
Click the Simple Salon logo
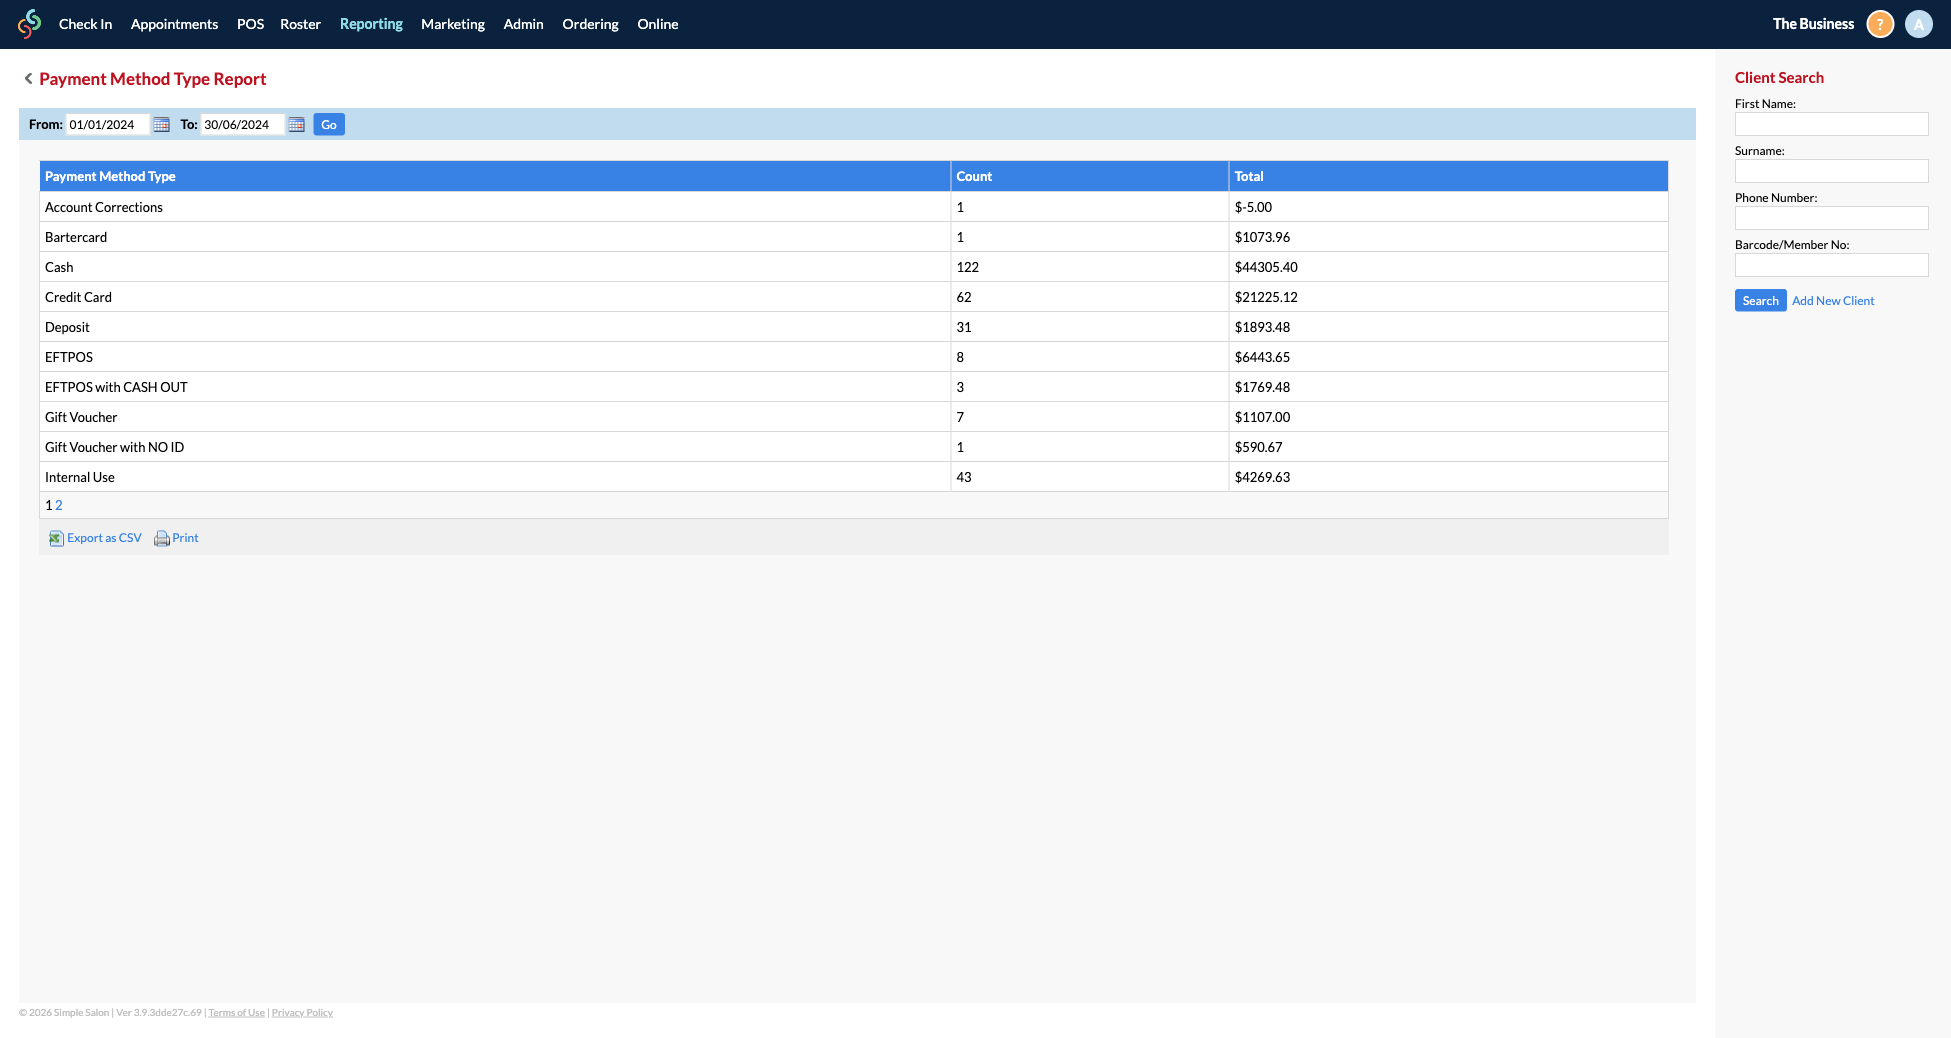(x=28, y=23)
